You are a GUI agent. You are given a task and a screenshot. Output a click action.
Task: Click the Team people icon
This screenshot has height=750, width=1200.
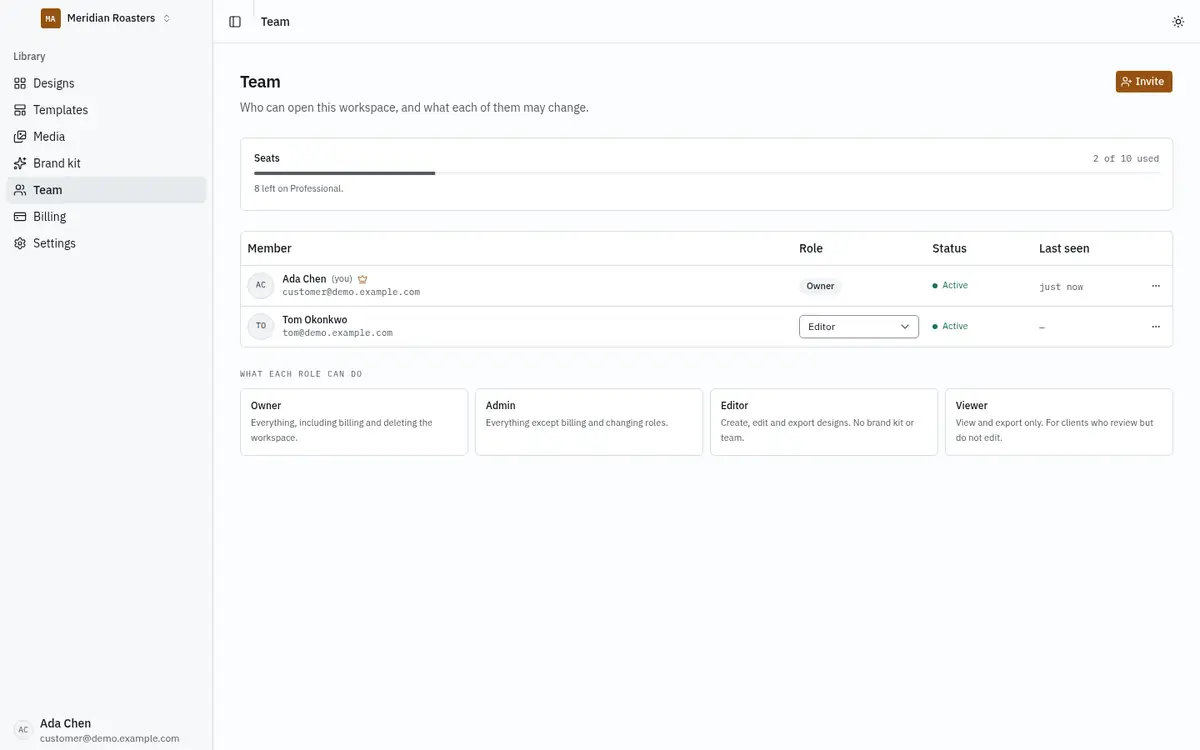point(20,190)
